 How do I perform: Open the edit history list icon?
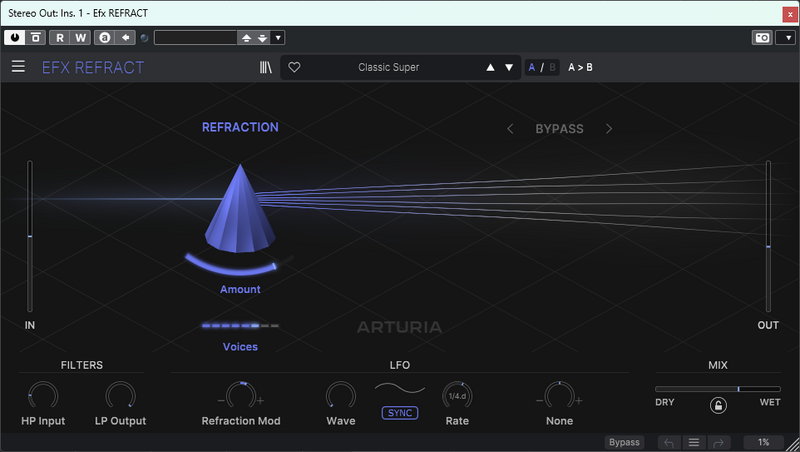click(x=693, y=442)
